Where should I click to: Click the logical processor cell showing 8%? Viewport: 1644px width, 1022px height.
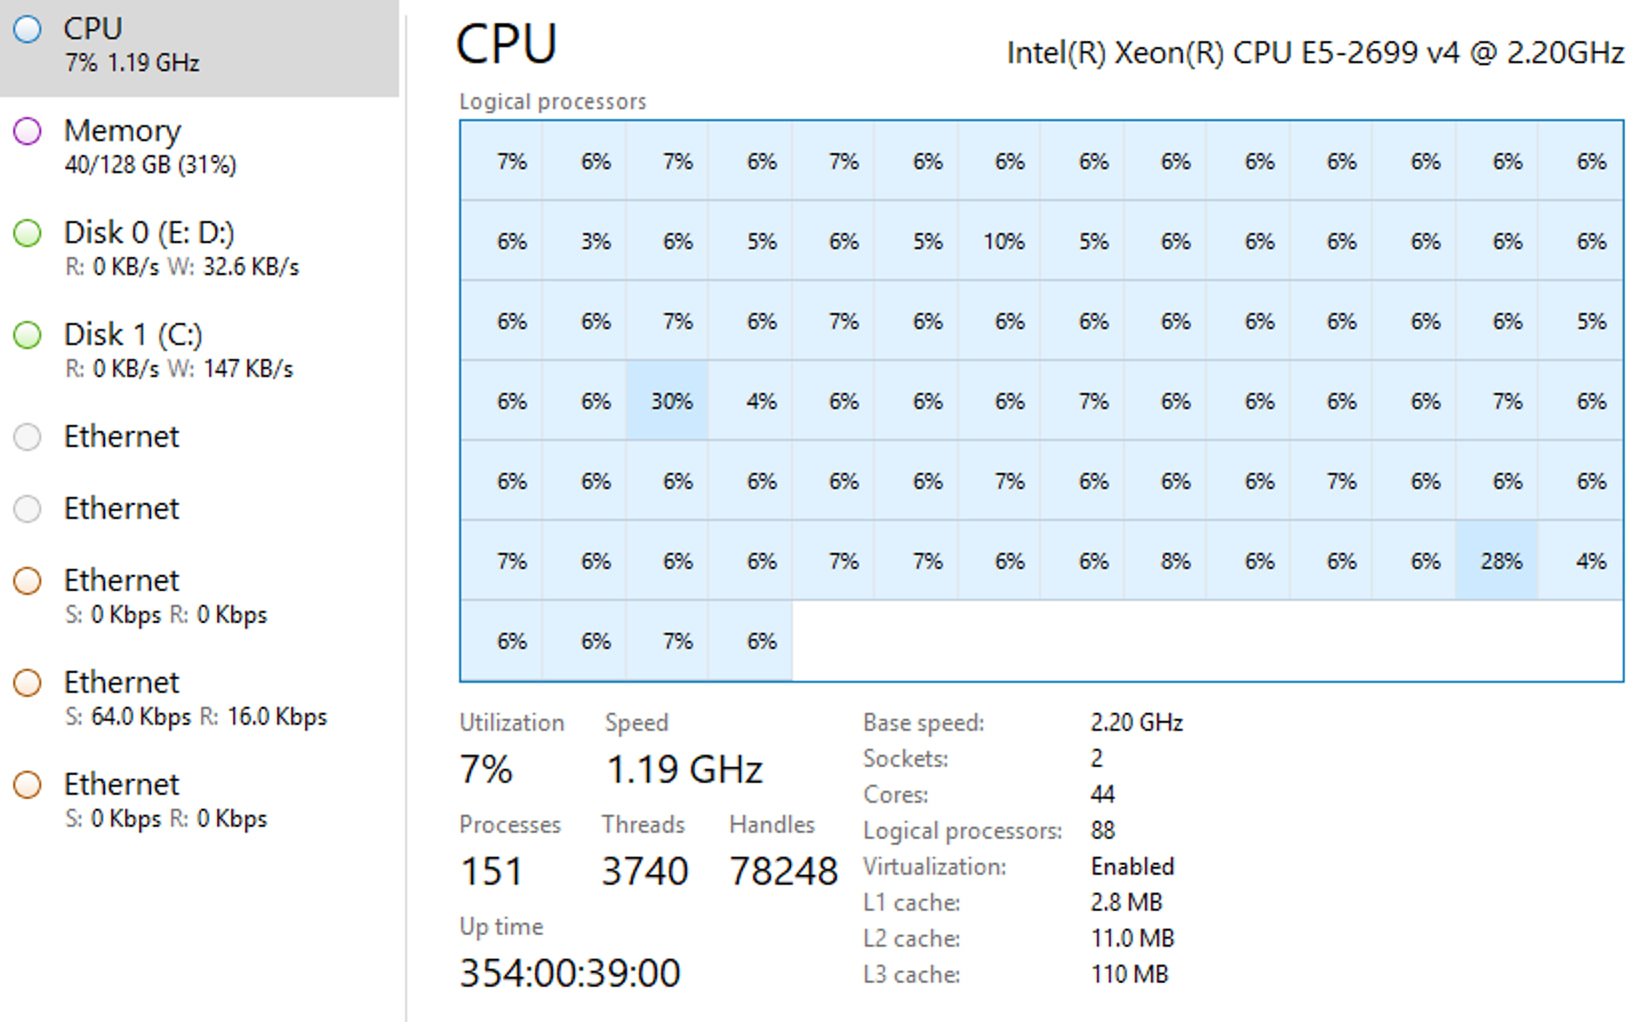point(1175,561)
